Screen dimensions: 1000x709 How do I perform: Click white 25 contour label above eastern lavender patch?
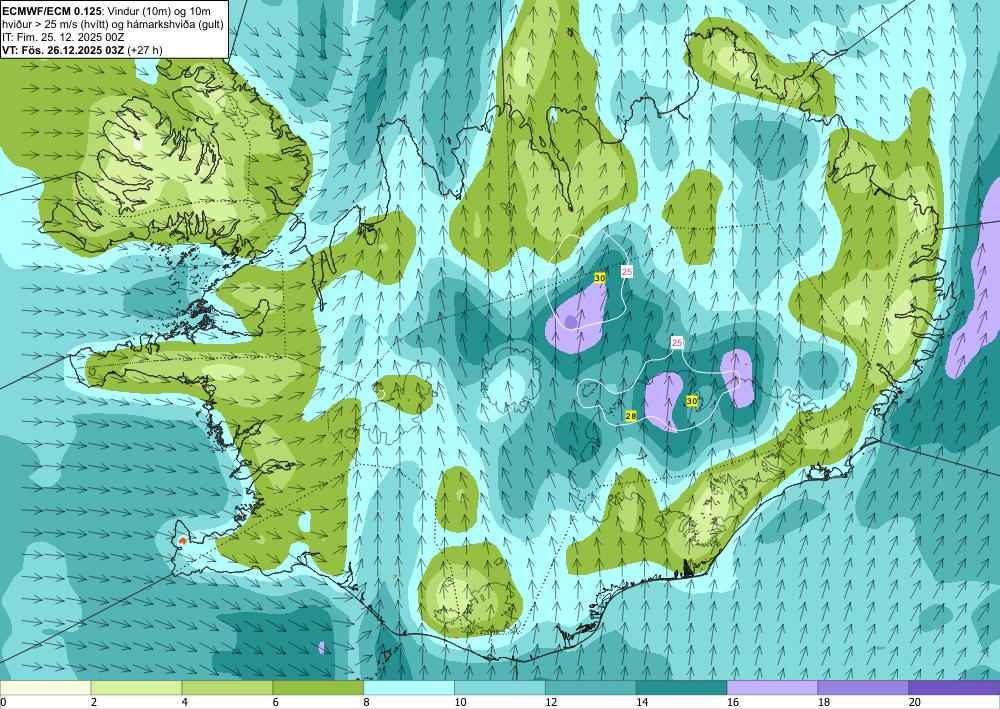pyautogui.click(x=677, y=343)
